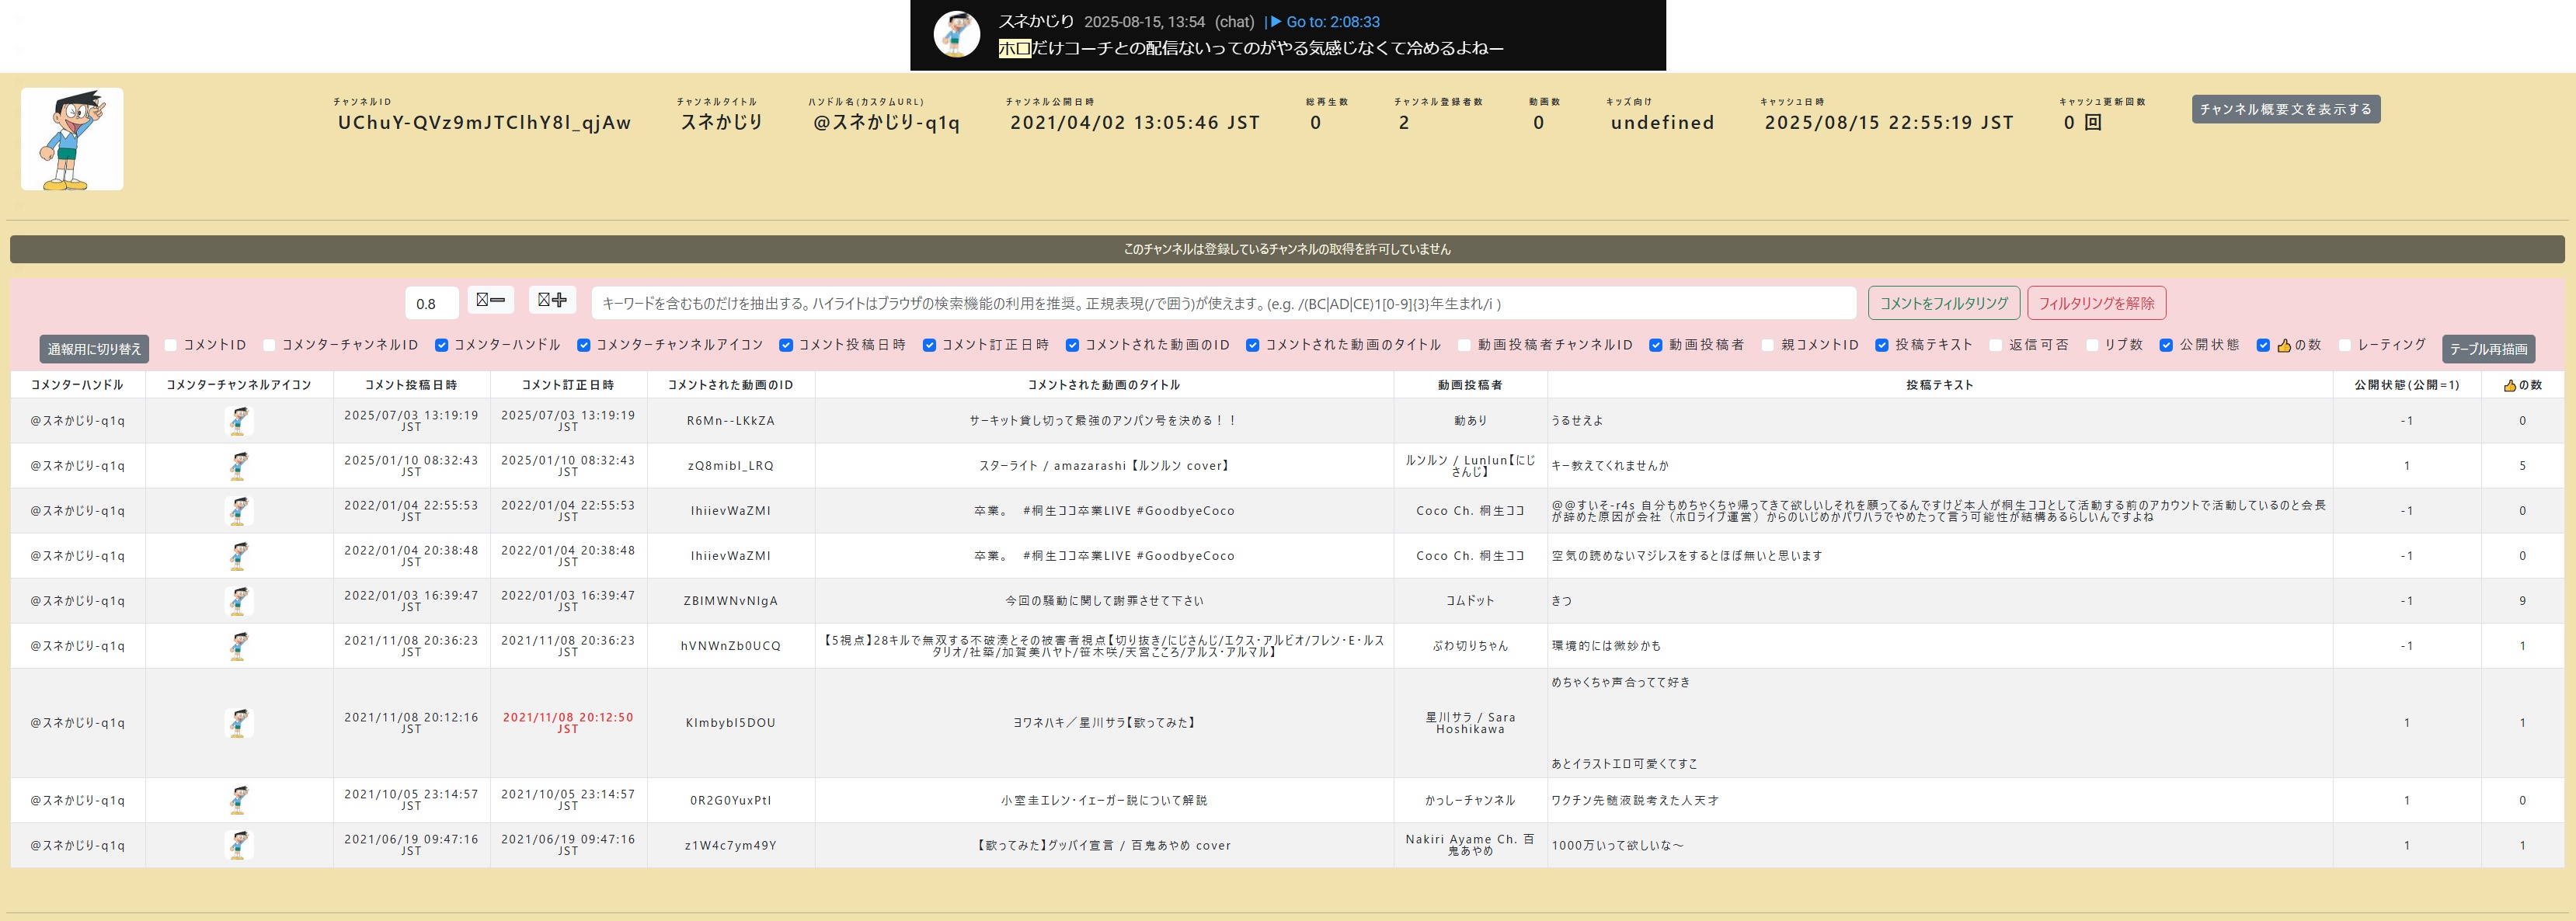Uncheck the コメント投稿日時 checkbox
Screen dimensions: 2576x921
(x=786, y=345)
